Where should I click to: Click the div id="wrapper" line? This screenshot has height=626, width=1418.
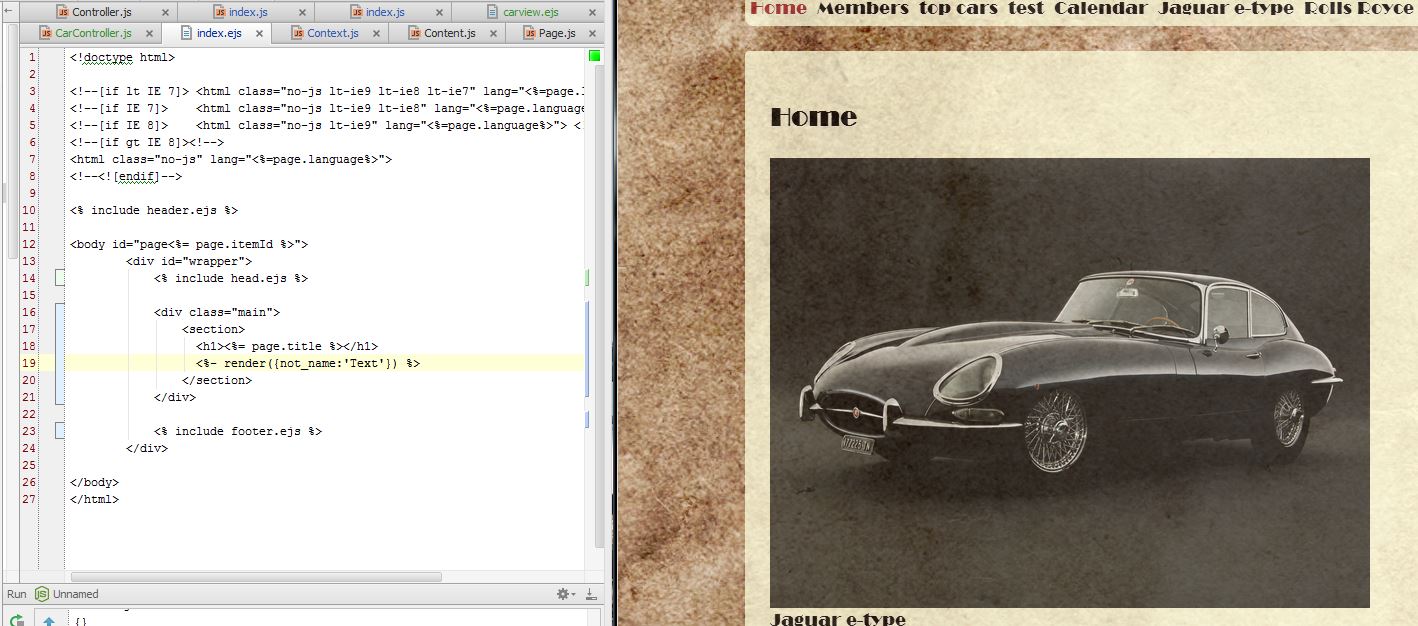(189, 261)
